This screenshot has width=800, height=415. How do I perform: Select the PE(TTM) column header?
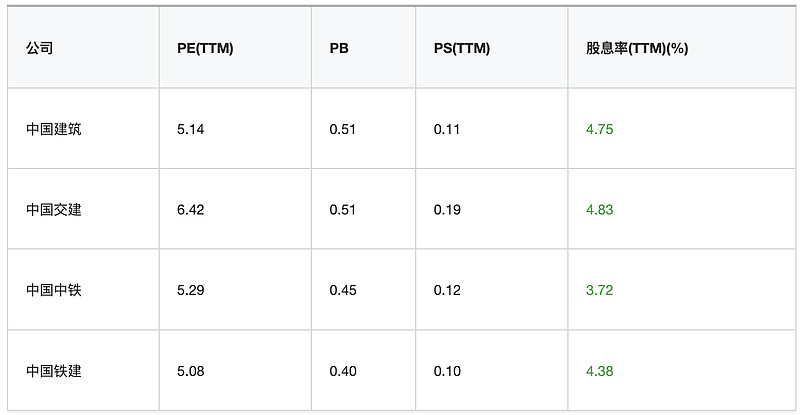[x=205, y=48]
